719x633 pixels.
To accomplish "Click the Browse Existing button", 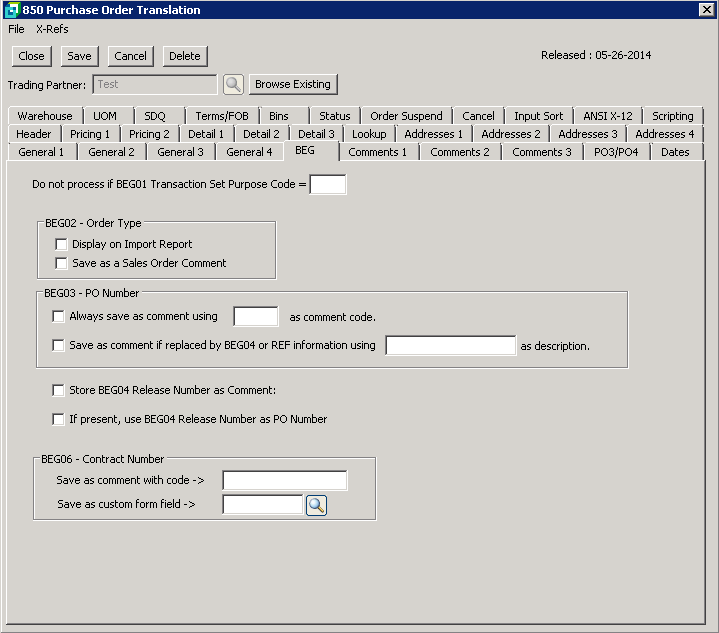I will point(293,84).
